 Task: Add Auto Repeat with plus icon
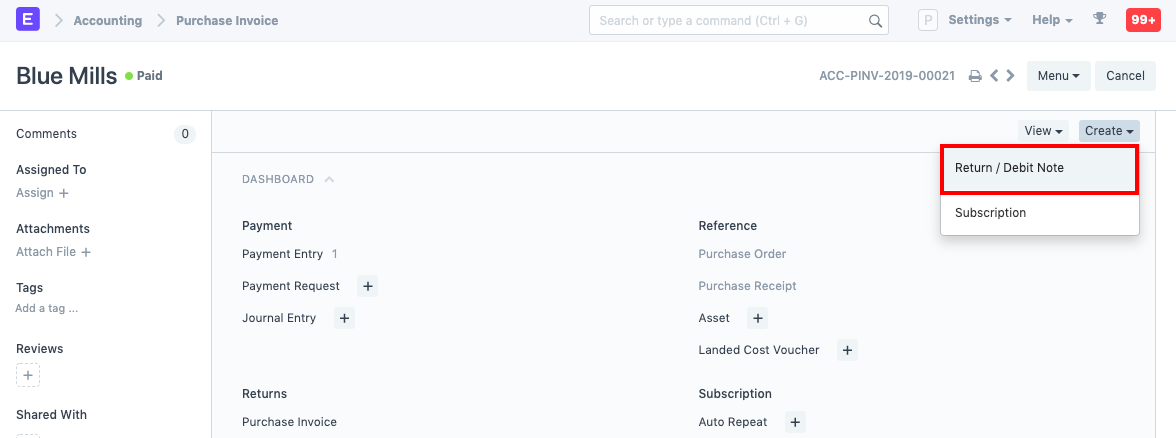click(x=795, y=423)
